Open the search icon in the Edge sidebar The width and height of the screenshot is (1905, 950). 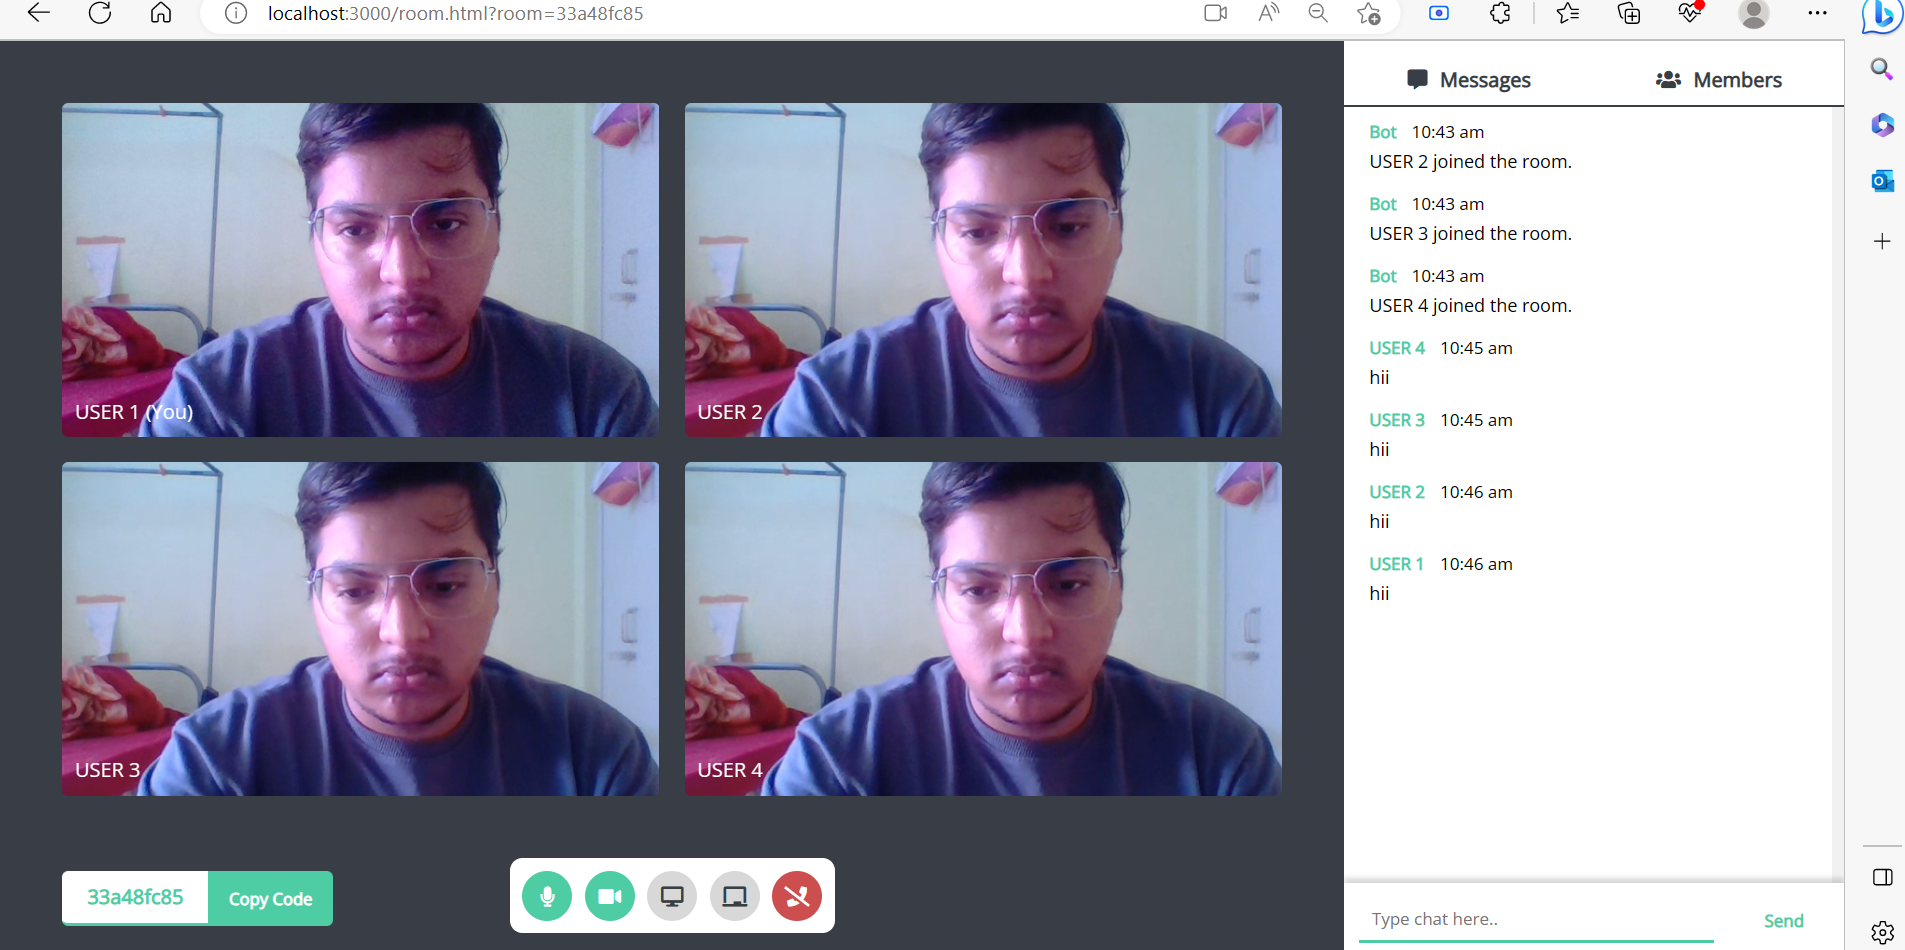pos(1882,68)
